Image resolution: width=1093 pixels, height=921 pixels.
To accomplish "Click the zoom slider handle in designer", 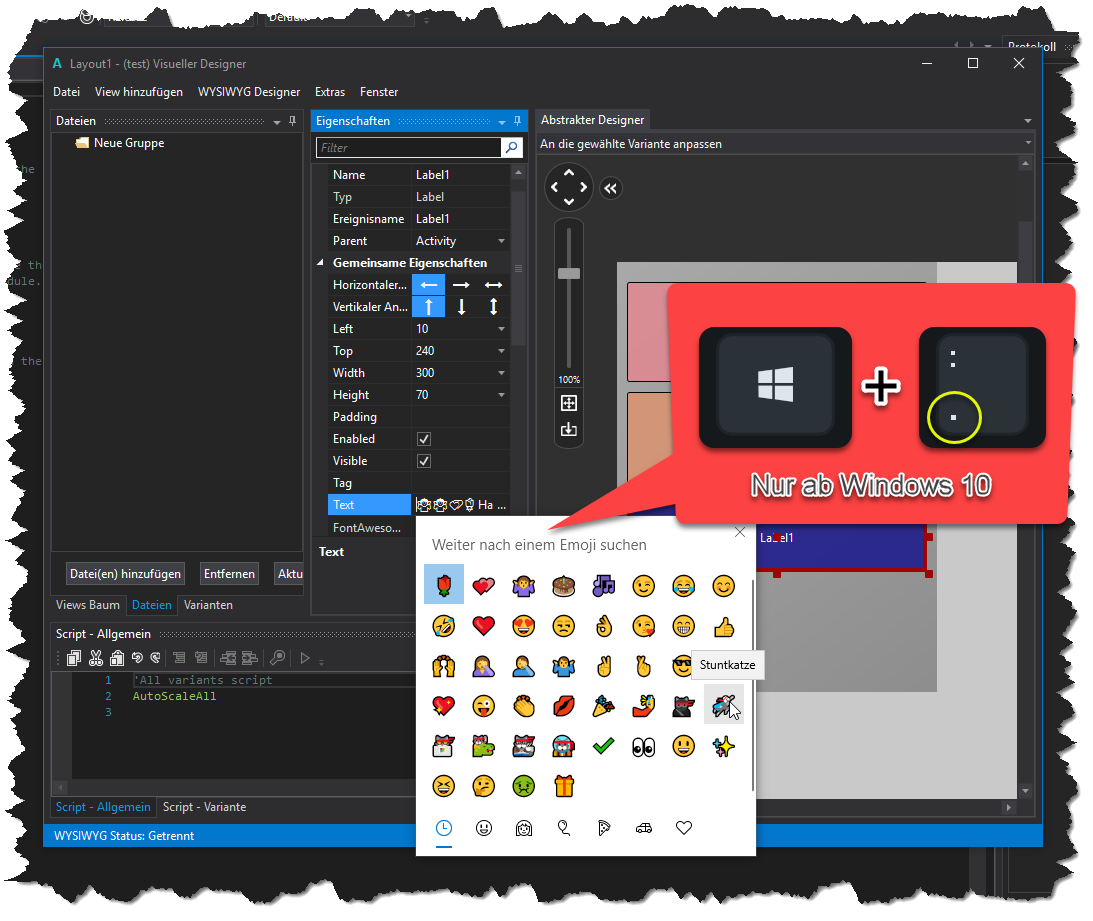I will point(569,273).
